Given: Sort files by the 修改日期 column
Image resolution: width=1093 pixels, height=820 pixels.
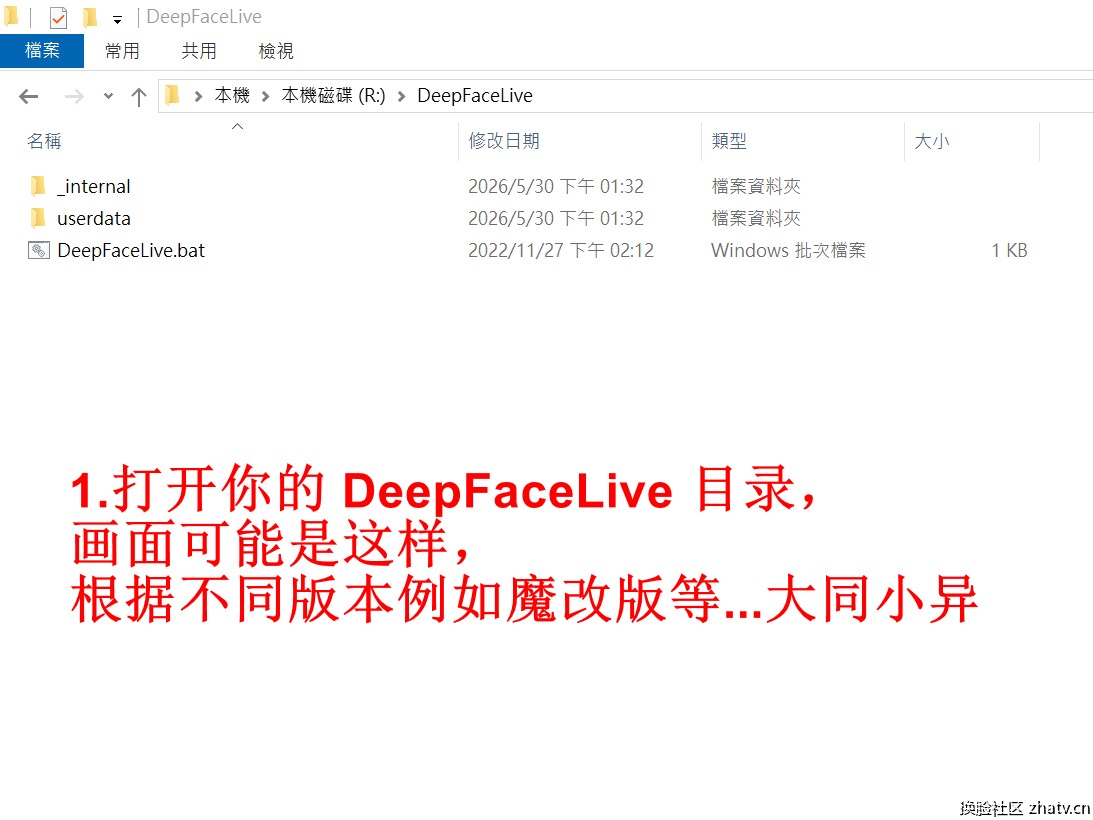Looking at the screenshot, I should (x=504, y=142).
